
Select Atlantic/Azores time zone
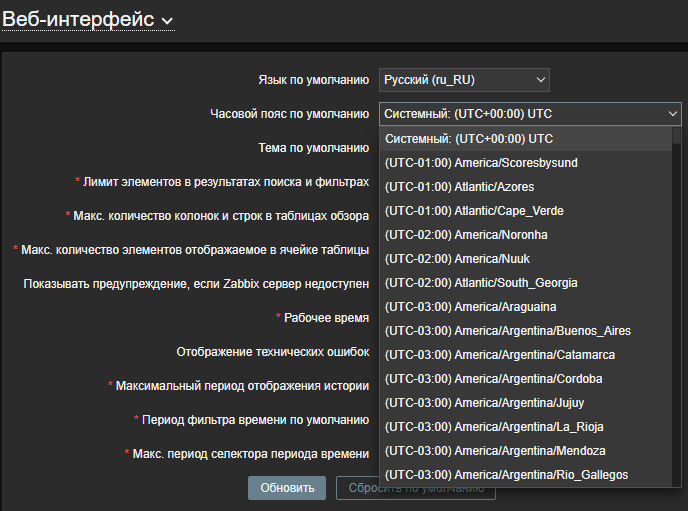click(459, 187)
